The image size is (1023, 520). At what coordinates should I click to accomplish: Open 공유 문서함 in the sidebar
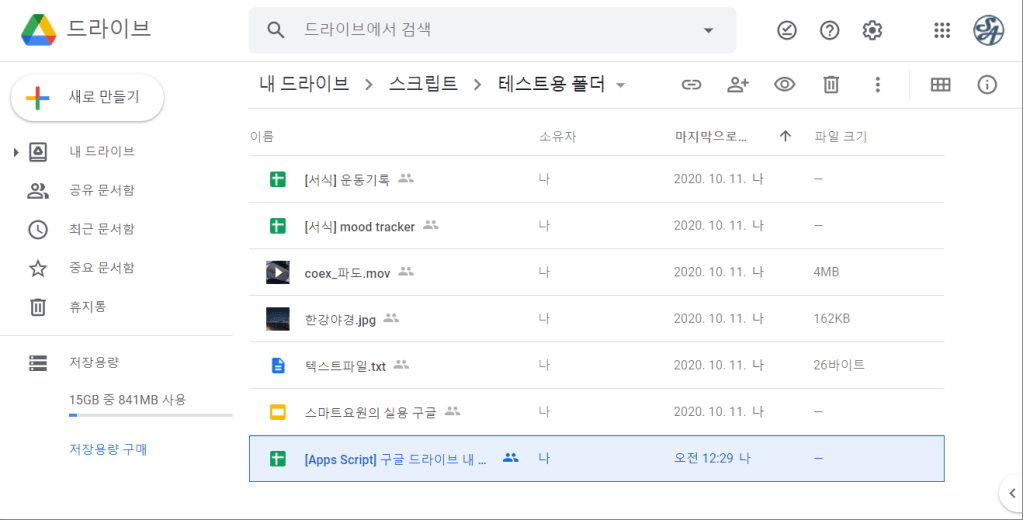(x=101, y=190)
